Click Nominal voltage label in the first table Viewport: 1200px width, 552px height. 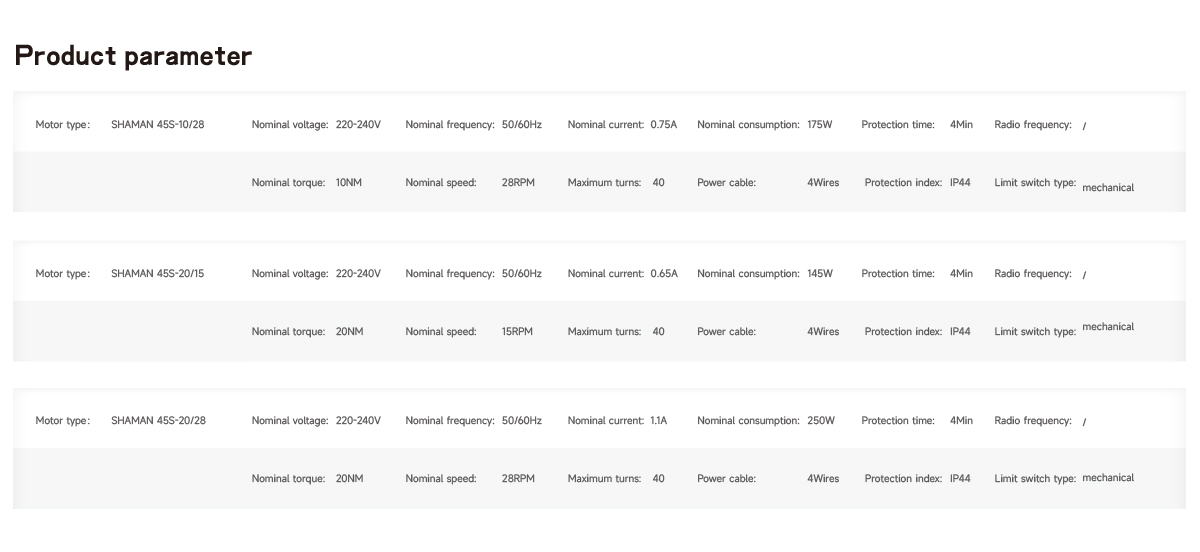(290, 125)
